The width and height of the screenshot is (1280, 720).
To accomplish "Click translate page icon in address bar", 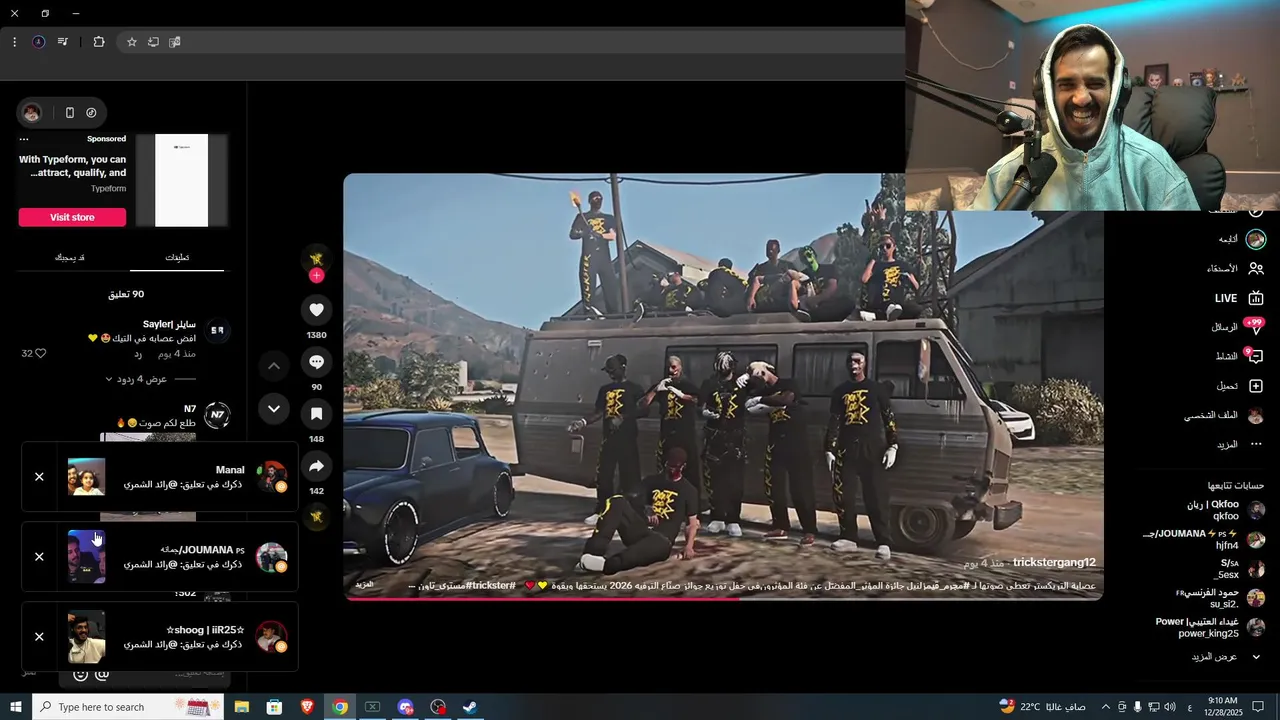I will [175, 42].
